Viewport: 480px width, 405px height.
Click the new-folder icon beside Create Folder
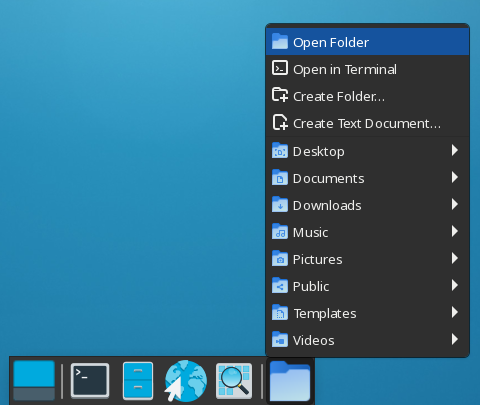coord(280,95)
